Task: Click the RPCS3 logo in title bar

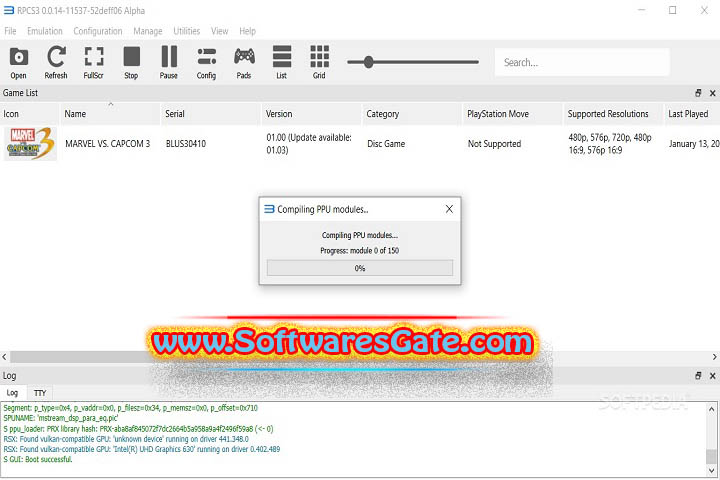Action: pyautogui.click(x=9, y=10)
